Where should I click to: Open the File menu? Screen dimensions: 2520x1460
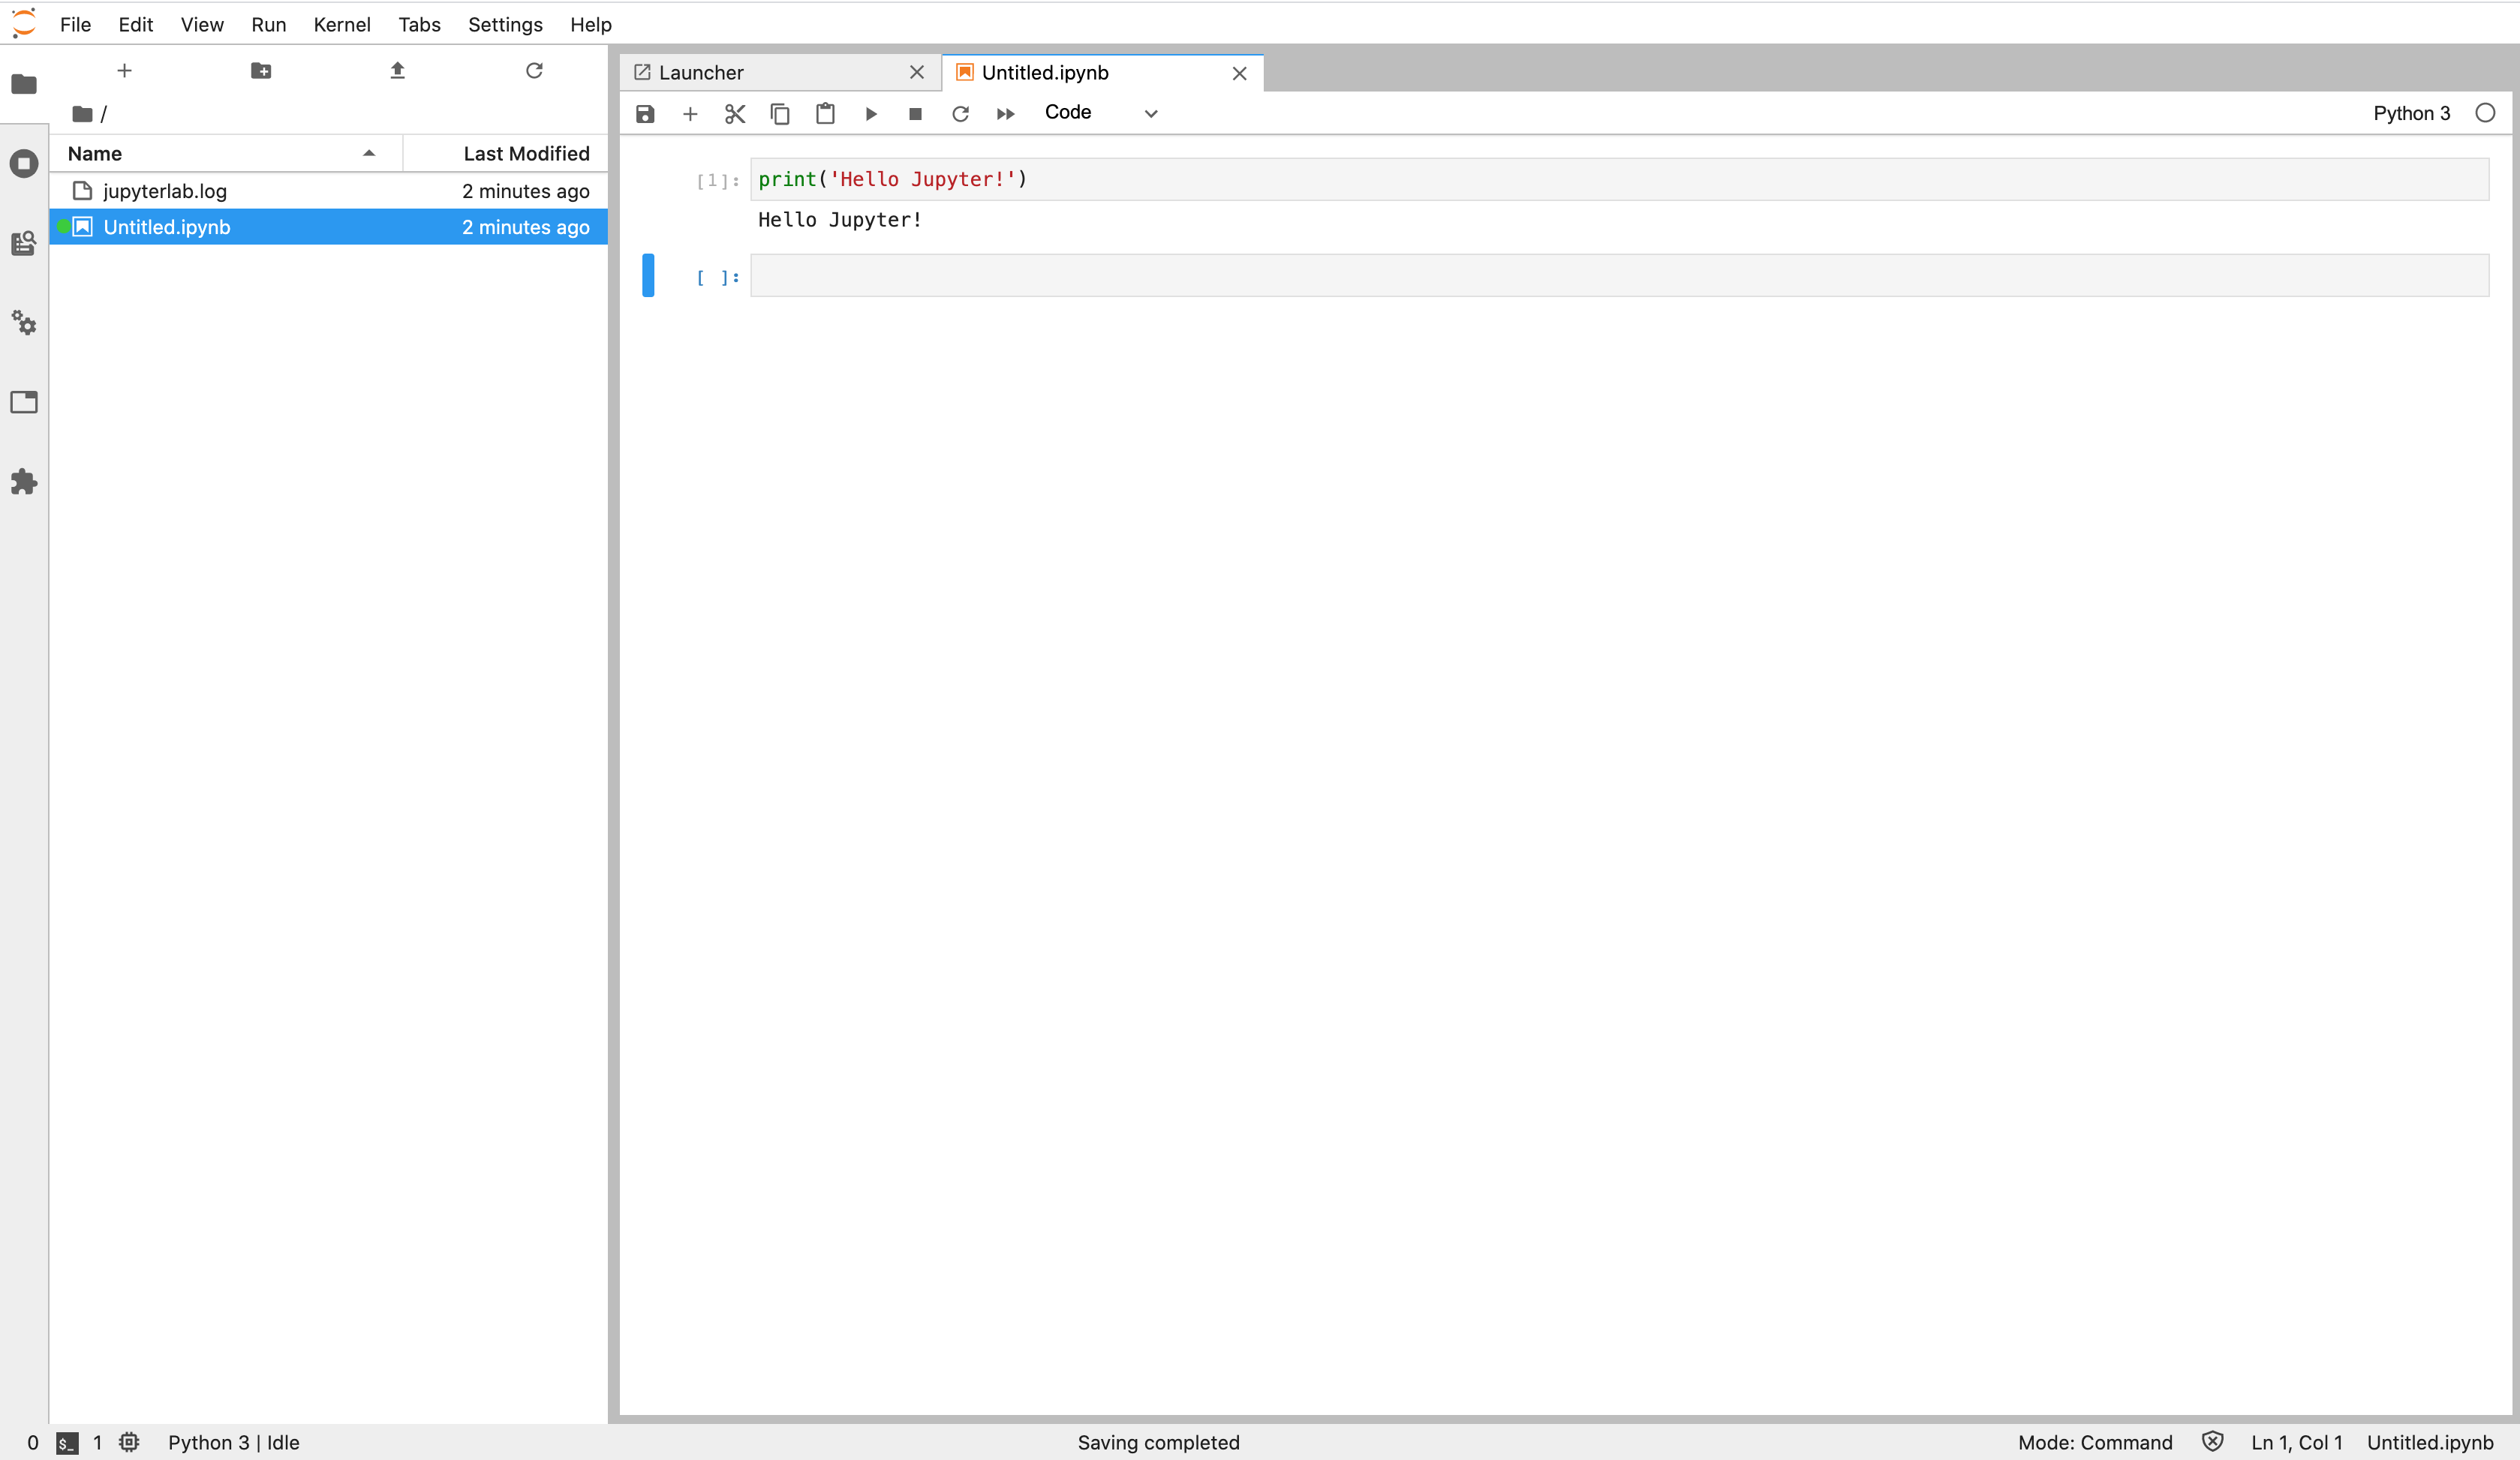tap(75, 24)
